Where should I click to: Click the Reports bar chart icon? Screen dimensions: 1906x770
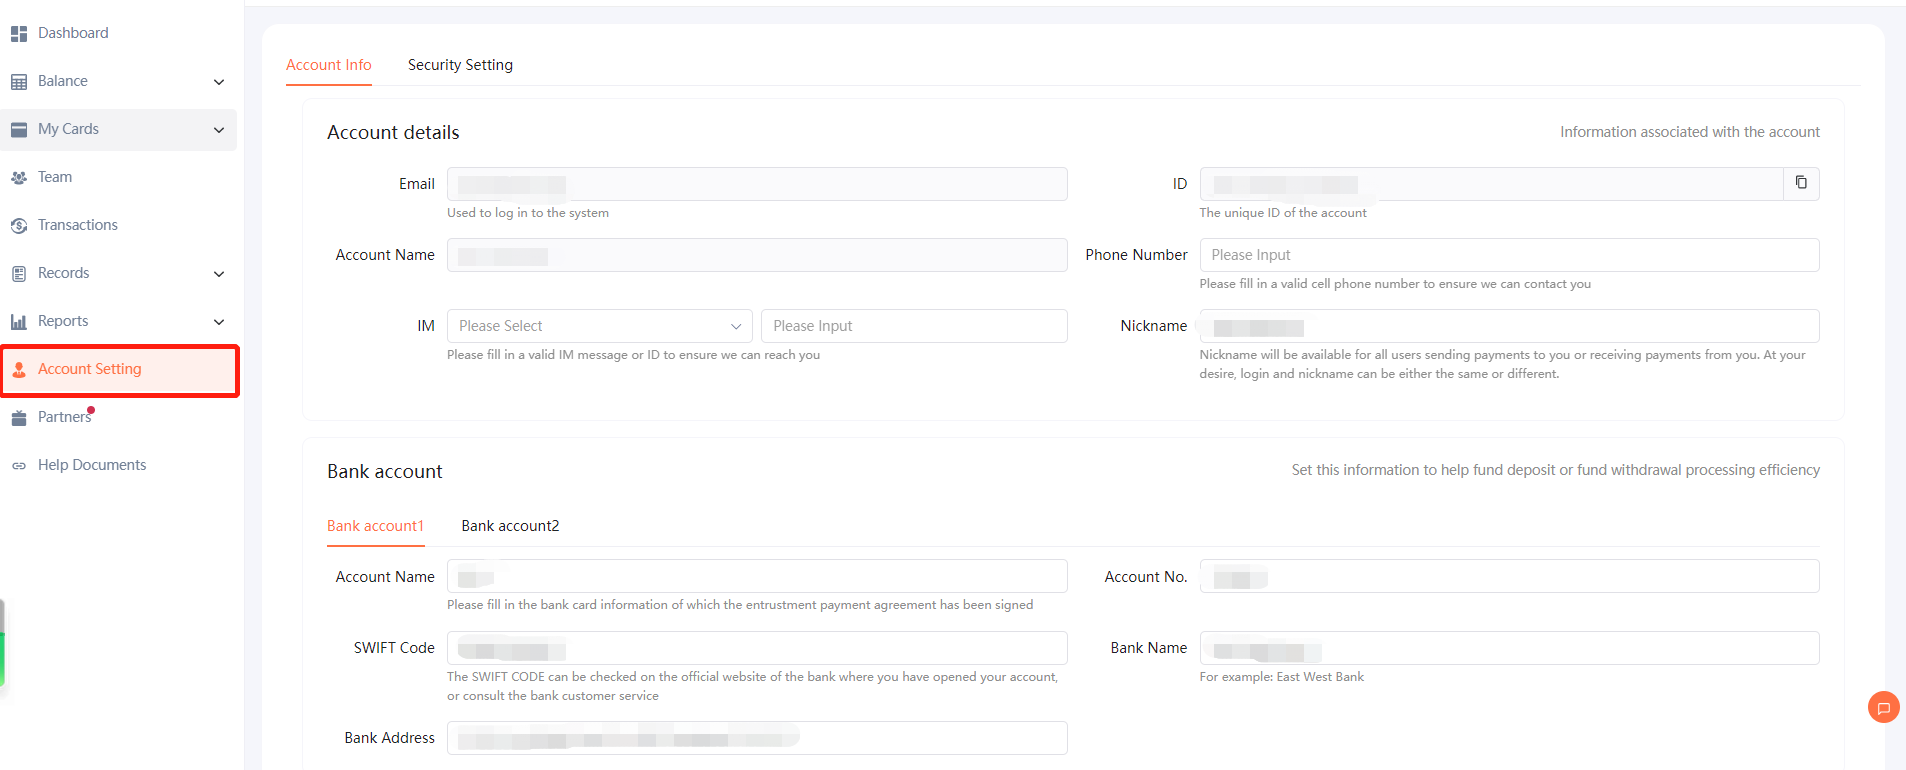[x=19, y=322]
